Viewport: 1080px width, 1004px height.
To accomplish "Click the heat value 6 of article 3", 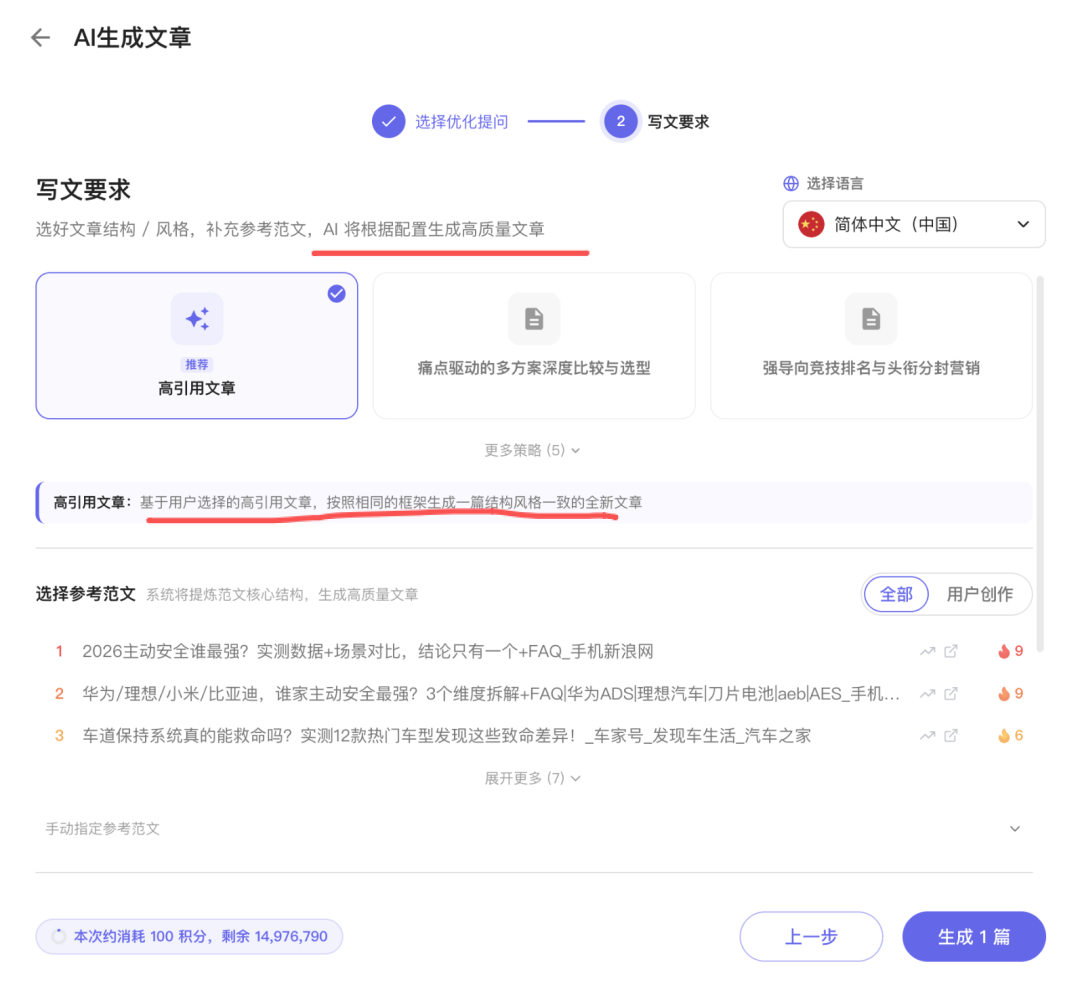I will pyautogui.click(x=1019, y=735).
